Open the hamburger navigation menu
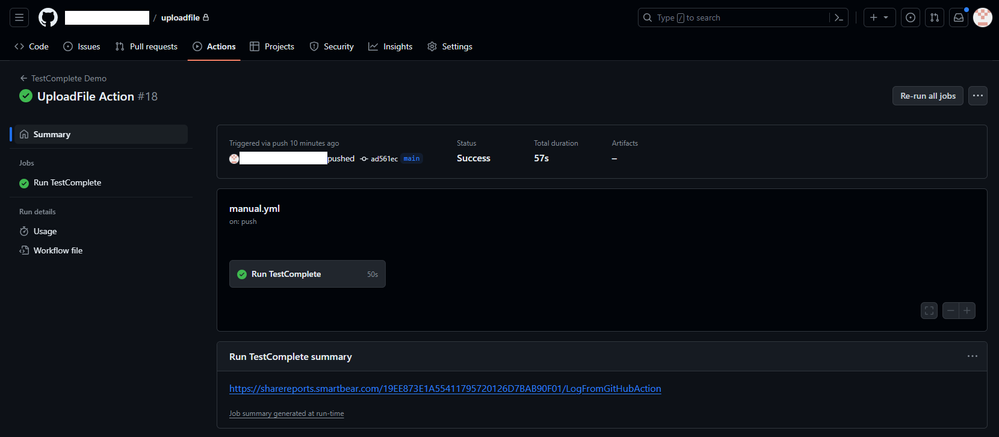999x437 pixels. tap(19, 18)
